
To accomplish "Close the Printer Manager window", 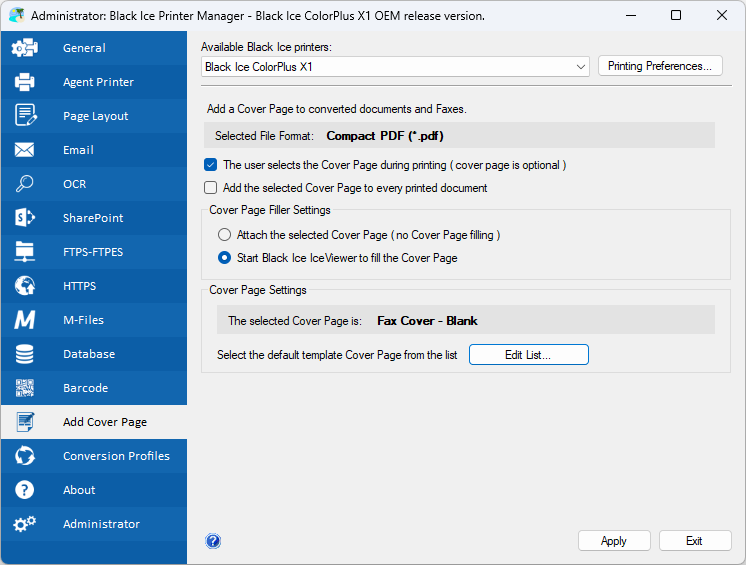I will tap(722, 15).
